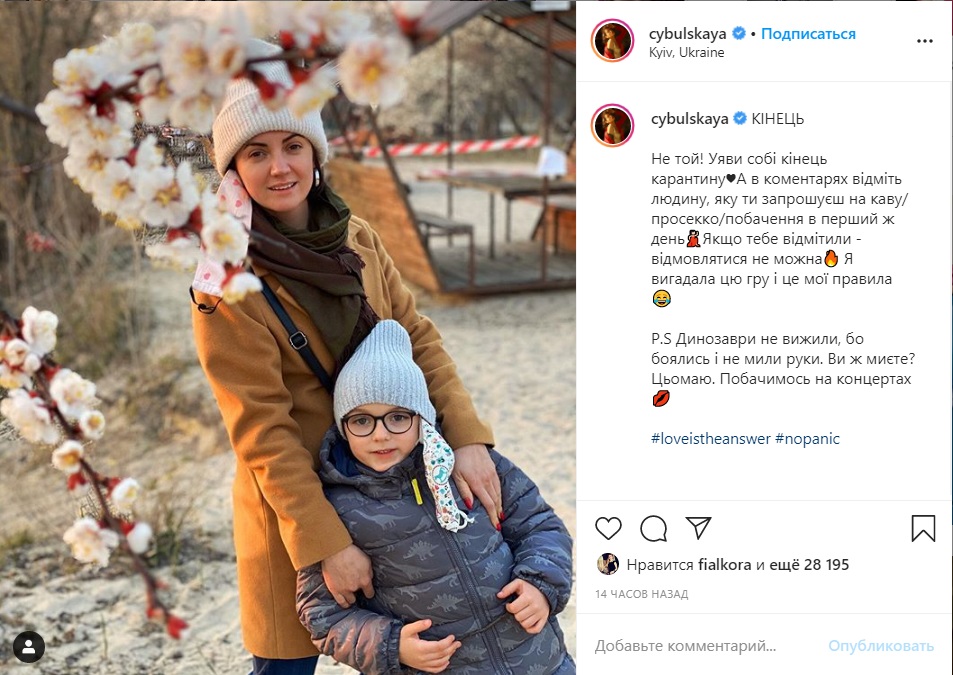Focus the Добавьте комментарий input field
953x675 pixels.
coord(705,646)
